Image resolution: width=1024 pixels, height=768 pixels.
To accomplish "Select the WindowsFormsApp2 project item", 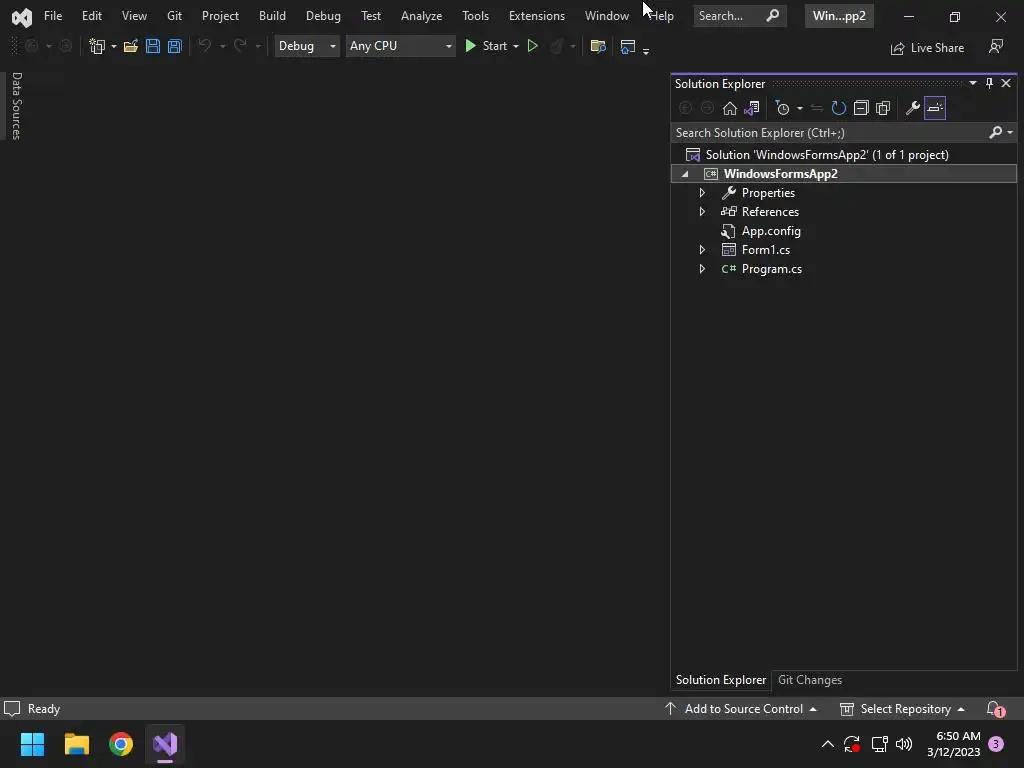I will (x=780, y=174).
